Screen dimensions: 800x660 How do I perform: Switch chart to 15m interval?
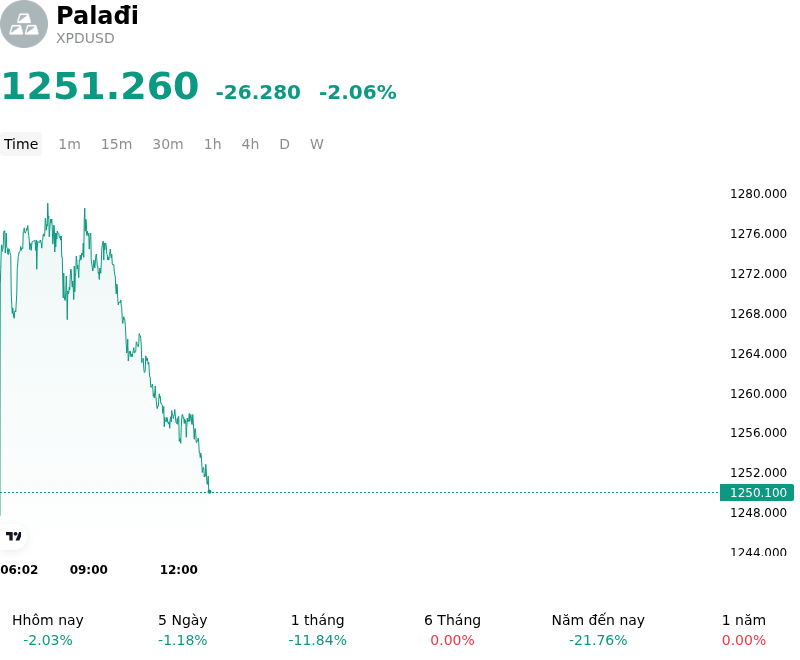pyautogui.click(x=116, y=144)
